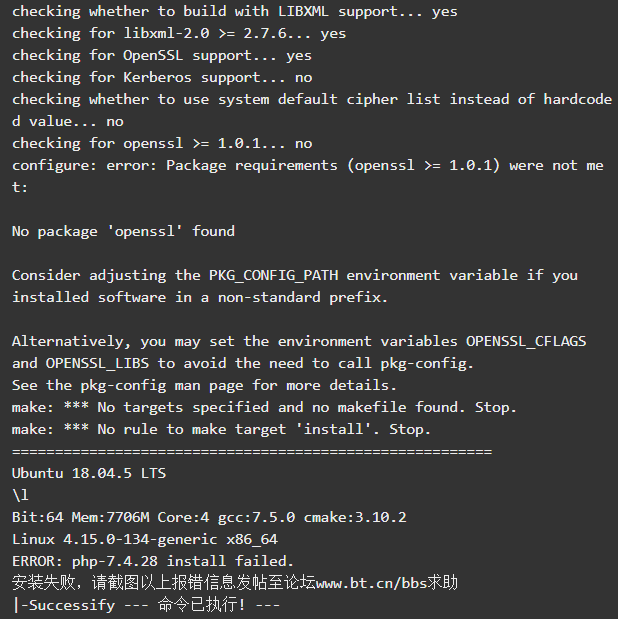Click the 'checking for OpenSSL support... yes' line
This screenshot has height=619, width=618.
[162, 56]
